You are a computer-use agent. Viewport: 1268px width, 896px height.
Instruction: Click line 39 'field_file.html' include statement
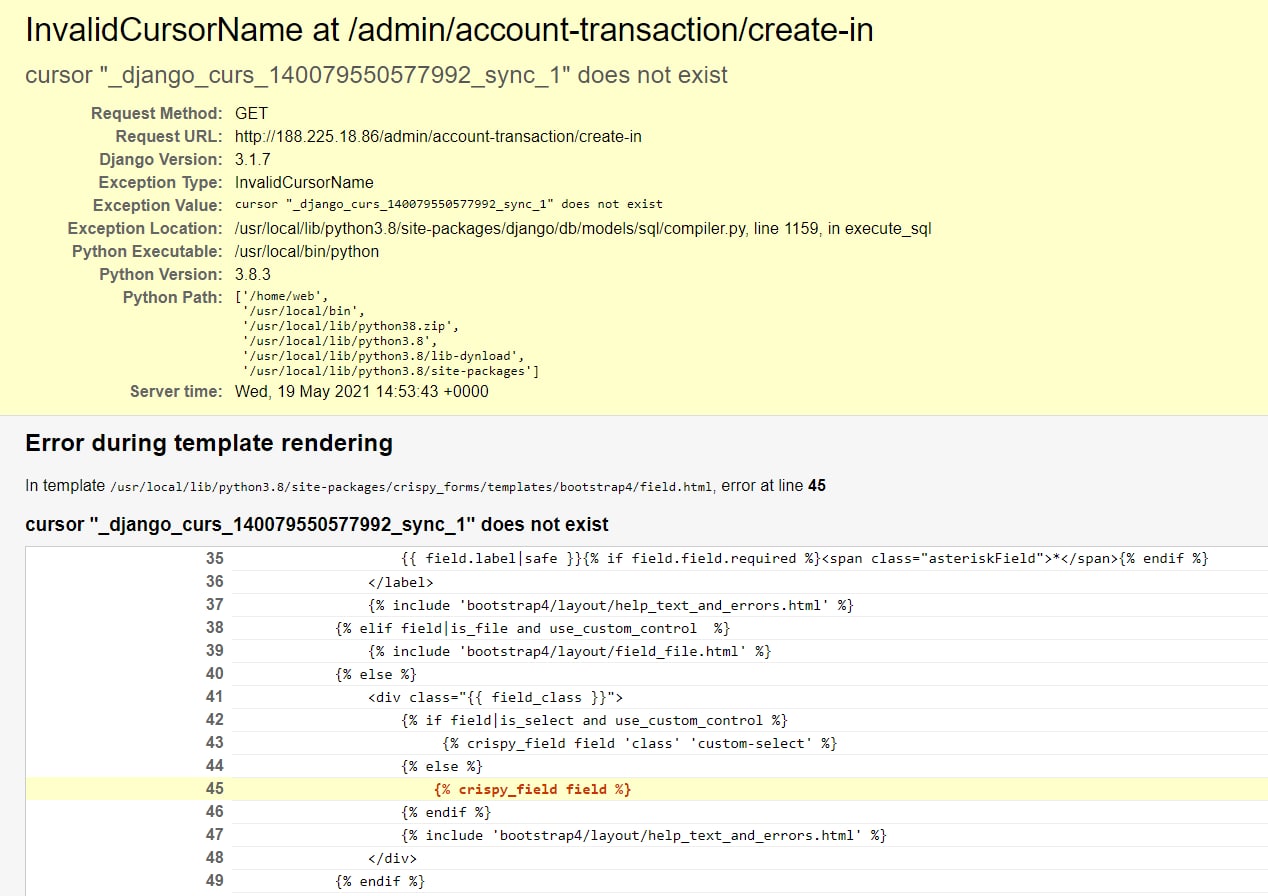(x=569, y=651)
